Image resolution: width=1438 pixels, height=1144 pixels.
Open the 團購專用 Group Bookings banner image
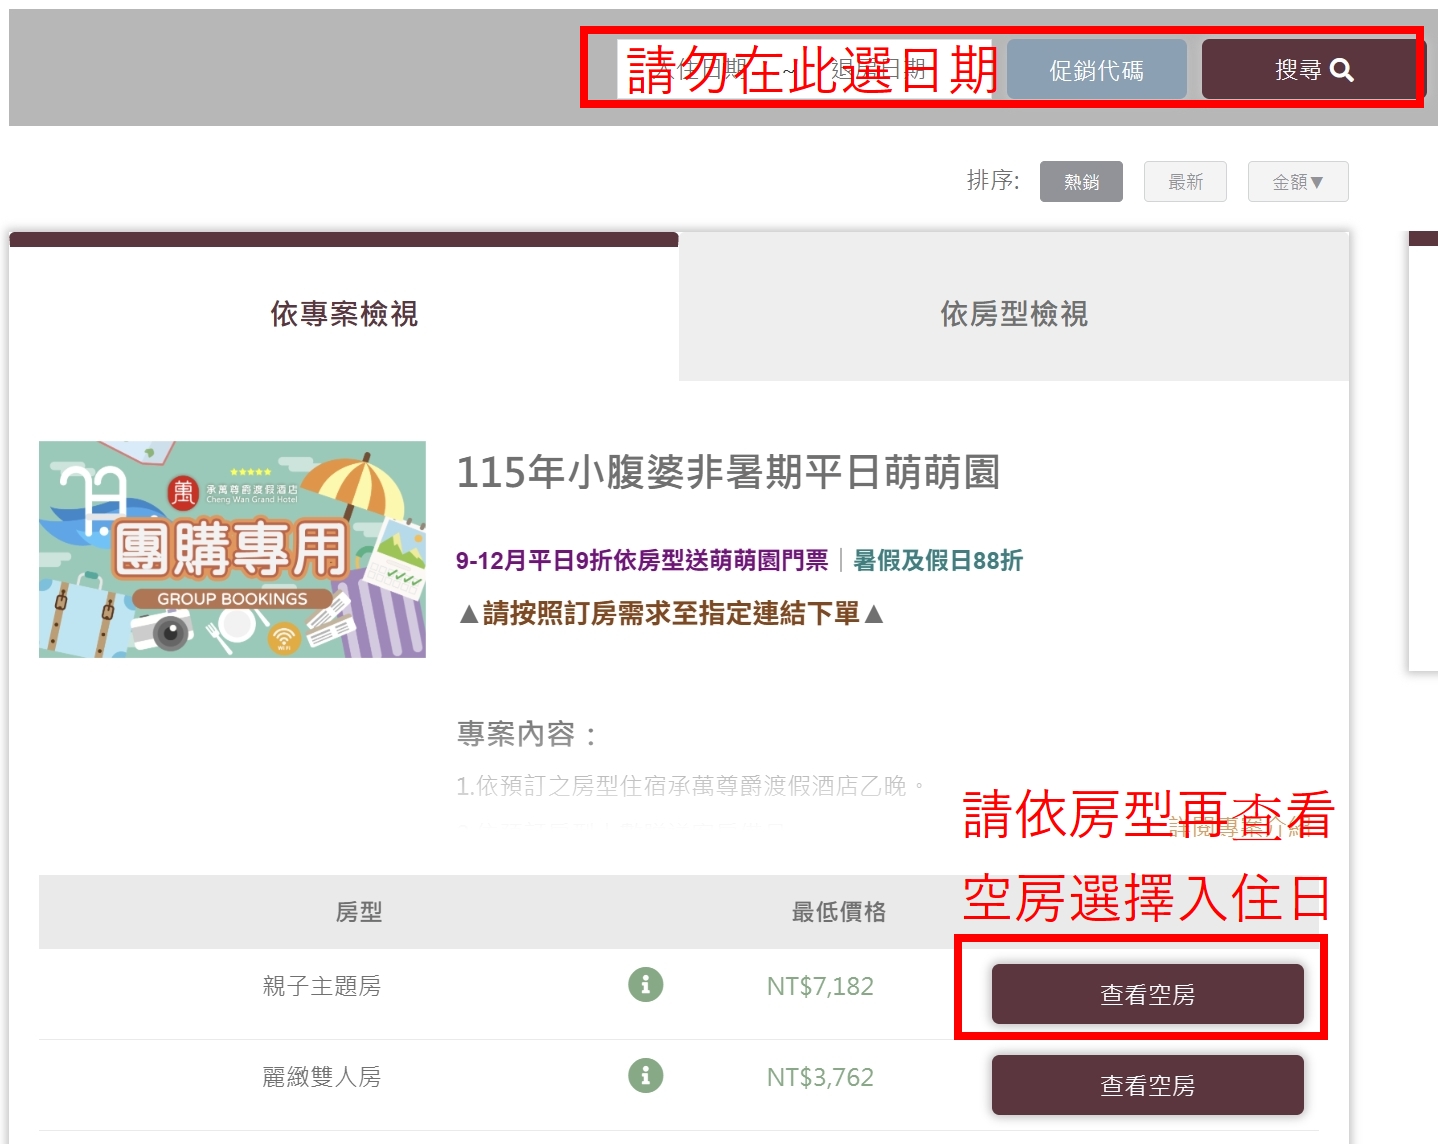coord(232,549)
